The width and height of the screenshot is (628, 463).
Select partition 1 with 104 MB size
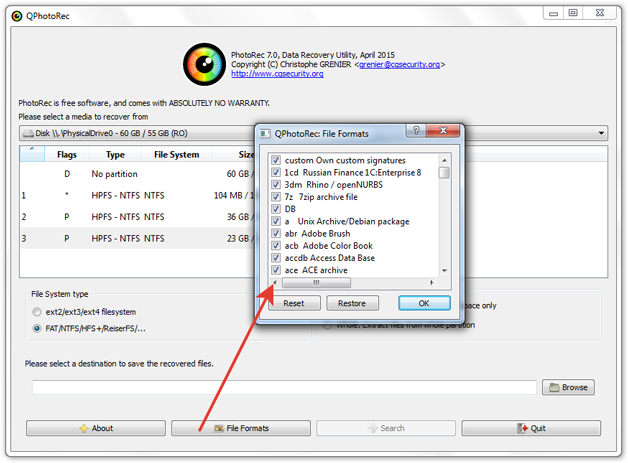(x=138, y=195)
